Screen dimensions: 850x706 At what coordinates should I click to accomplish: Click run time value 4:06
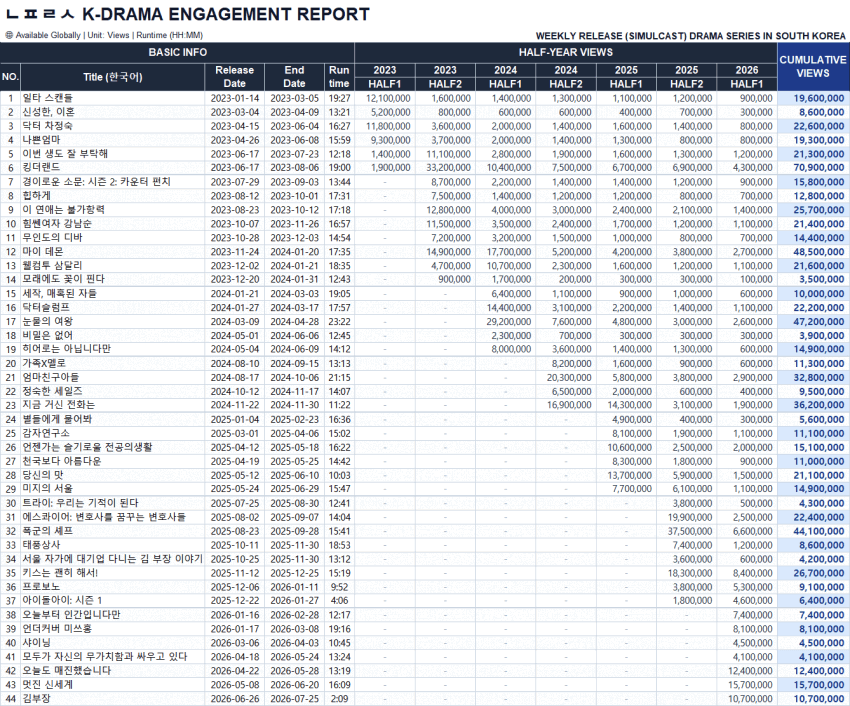(339, 601)
